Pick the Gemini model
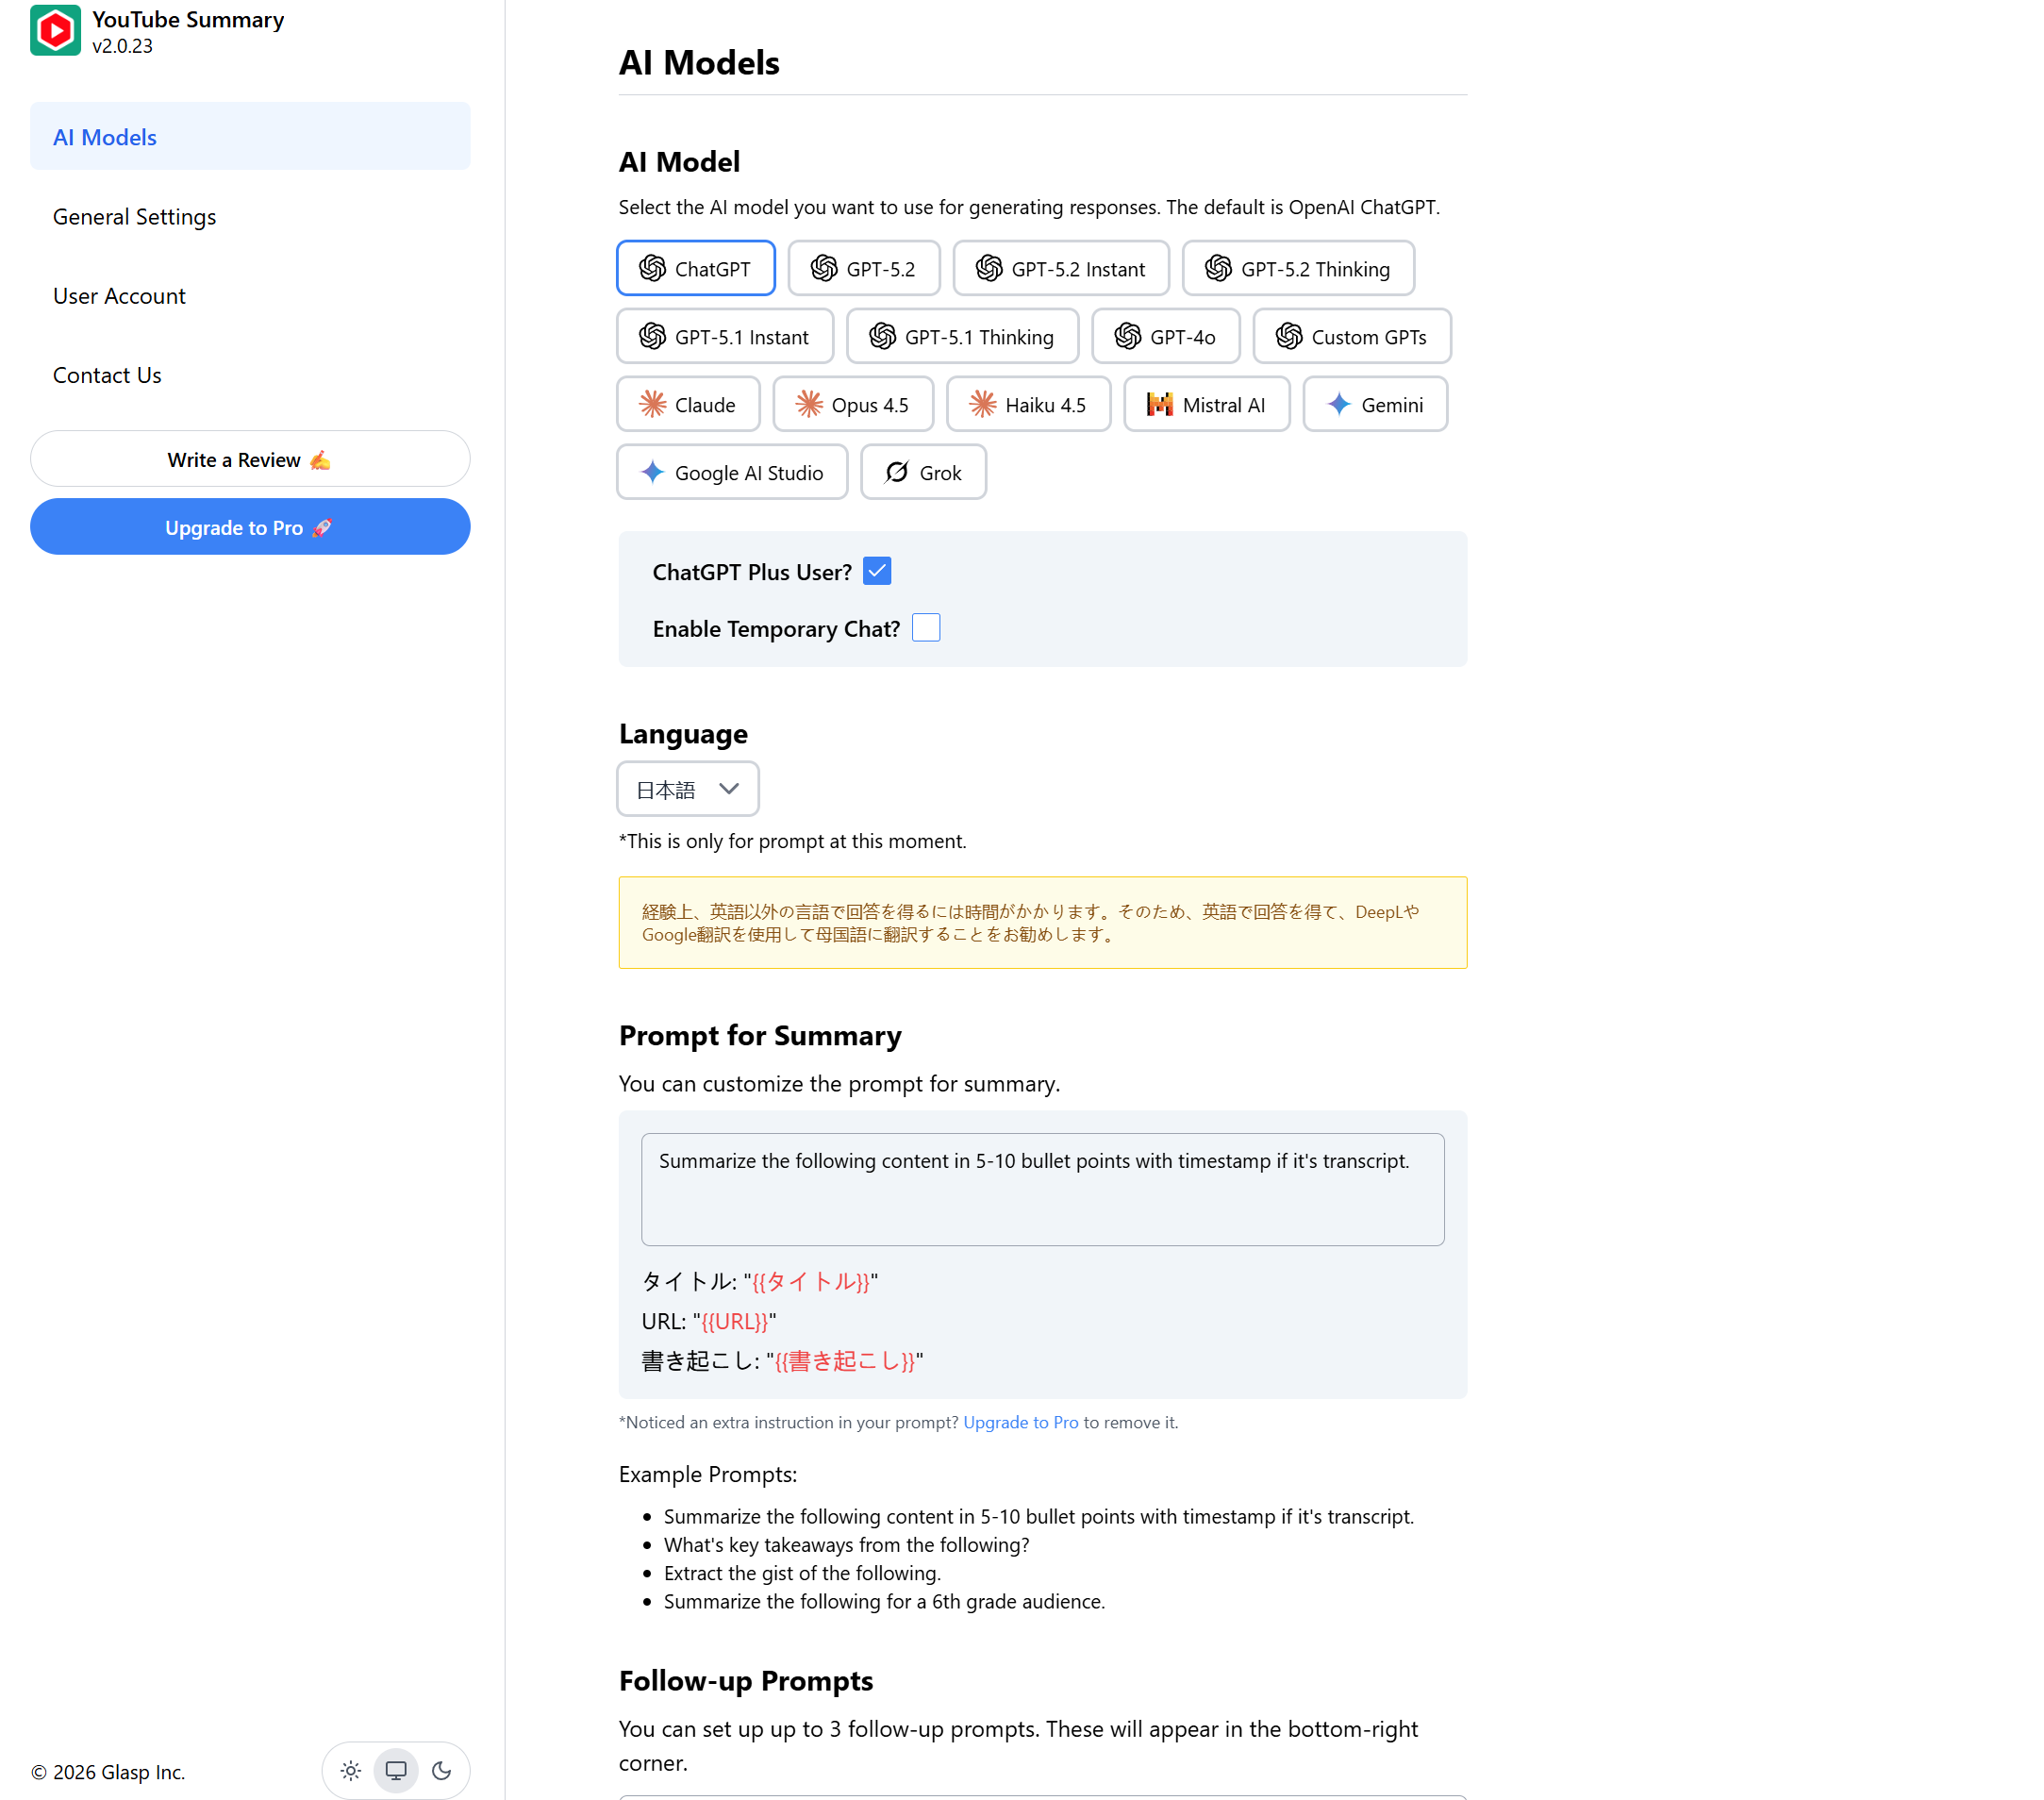Screen dimensions: 2044x1800 [x=1374, y=404]
